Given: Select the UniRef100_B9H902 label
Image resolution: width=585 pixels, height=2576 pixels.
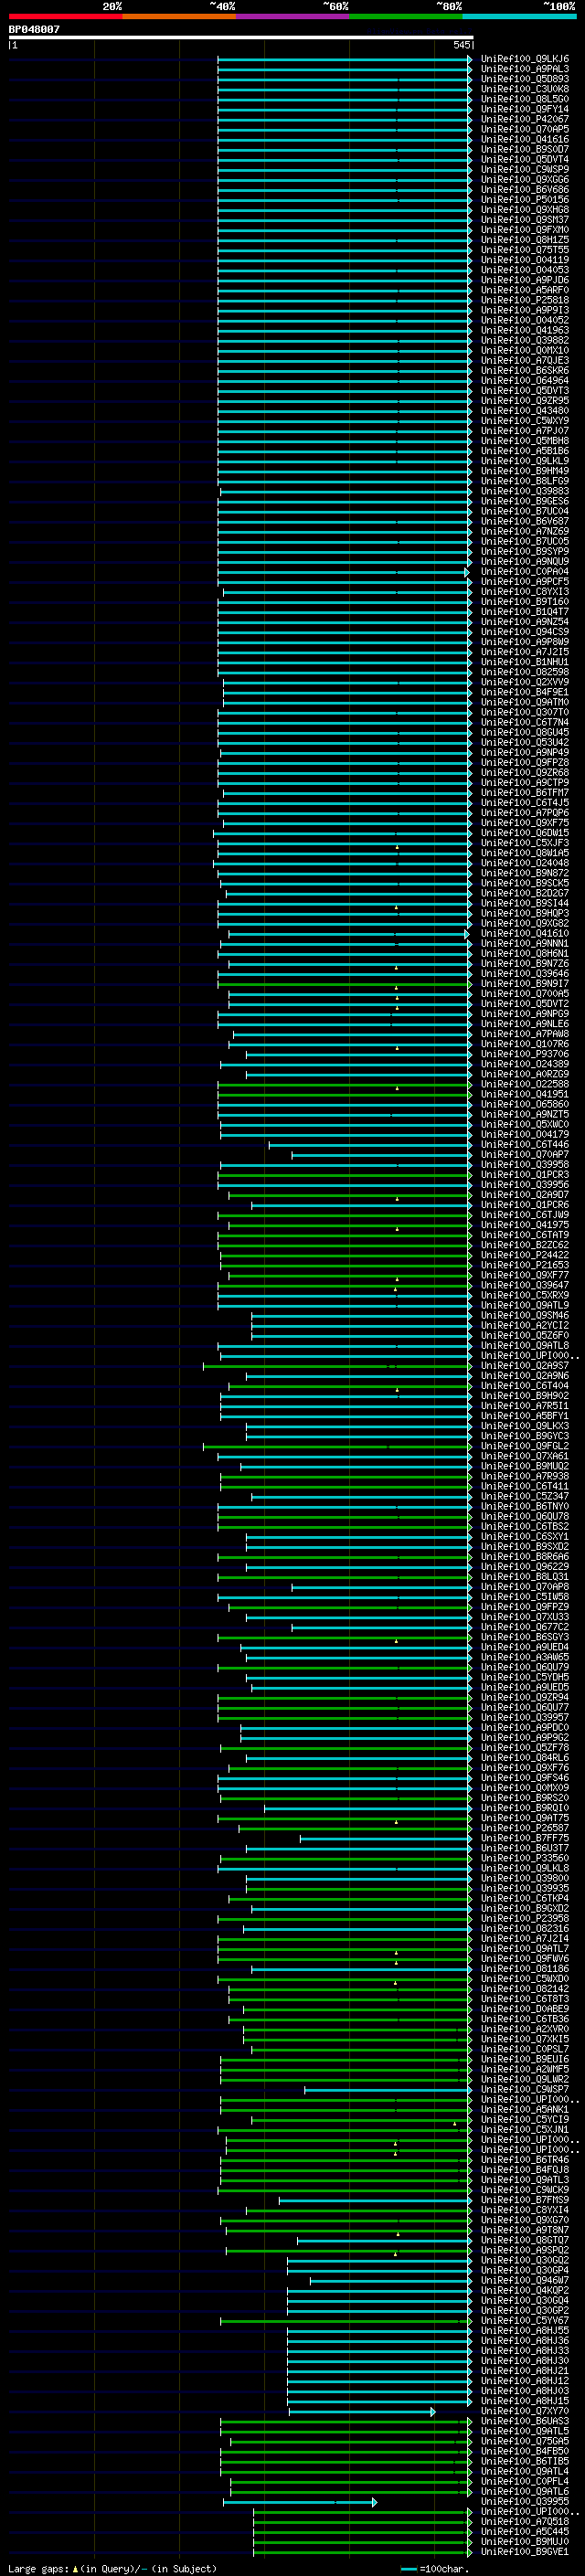Looking at the screenshot, I should [x=524, y=1396].
